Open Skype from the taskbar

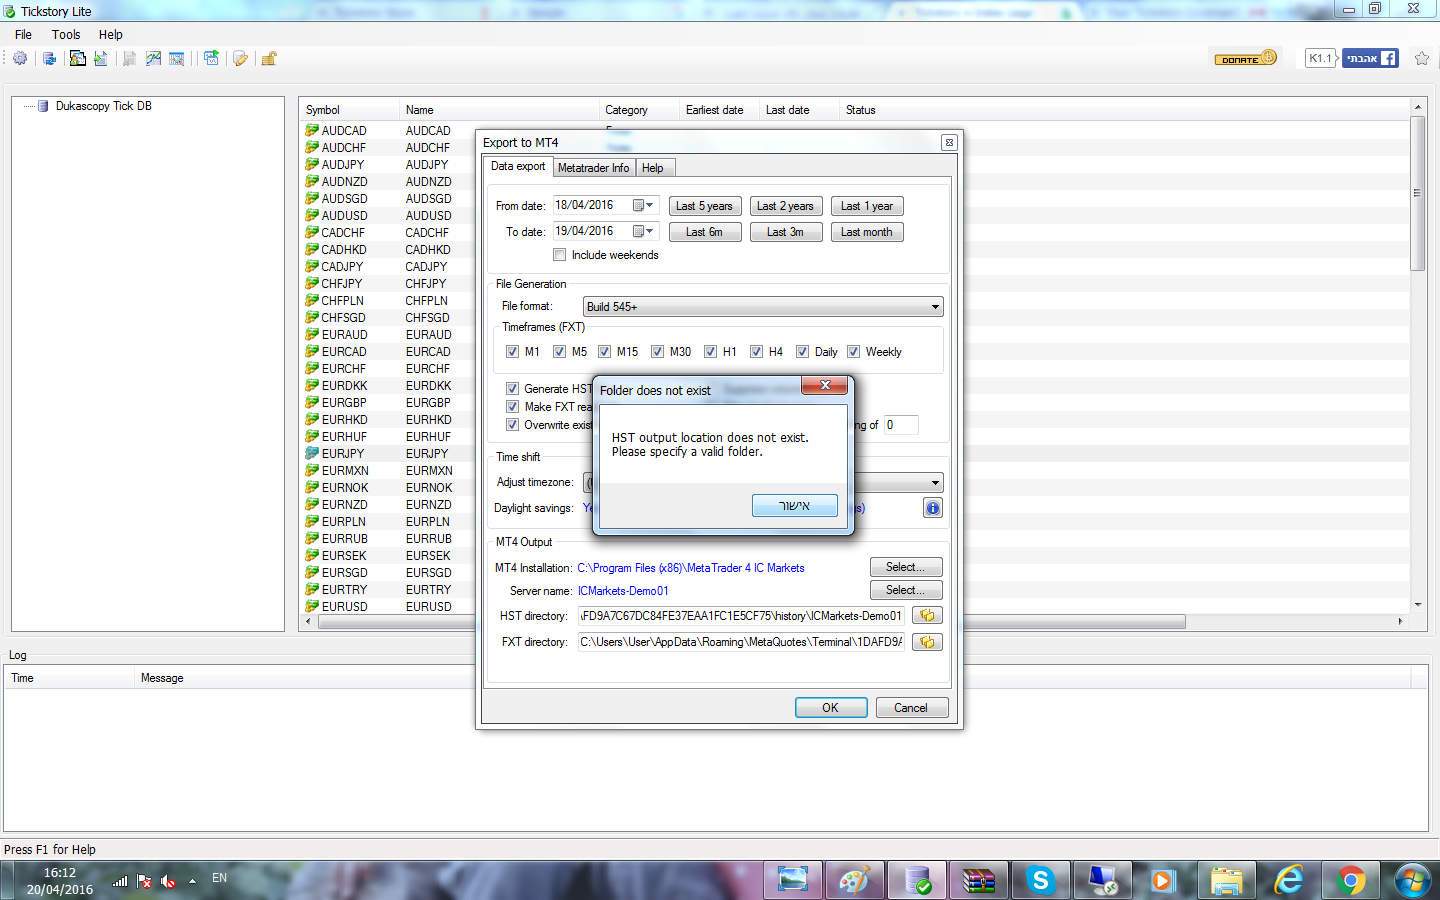coord(1040,880)
